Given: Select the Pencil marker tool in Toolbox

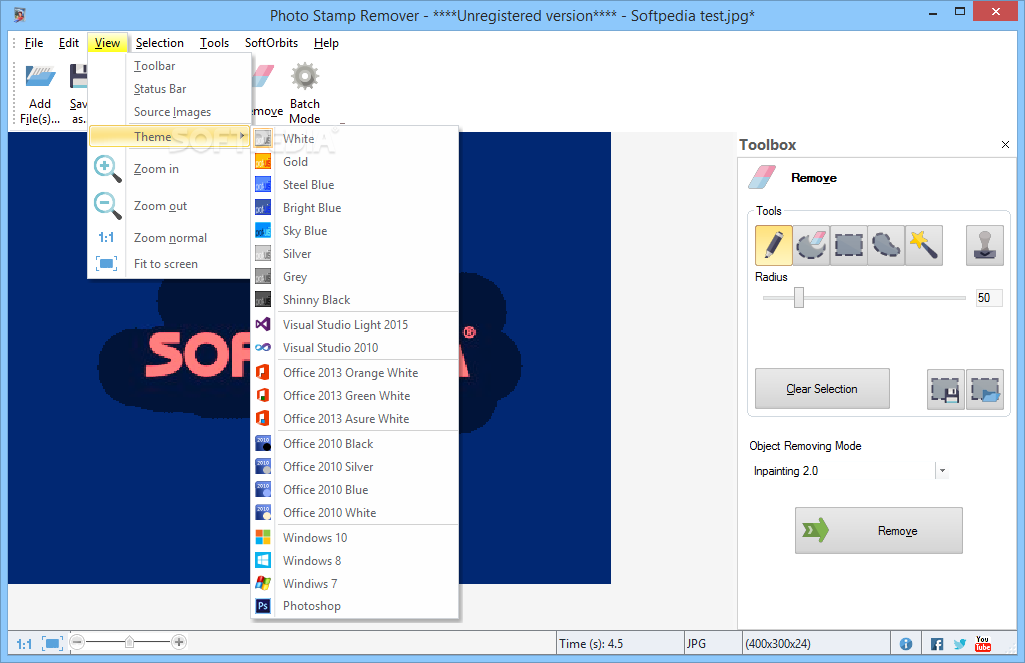Looking at the screenshot, I should pyautogui.click(x=773, y=245).
